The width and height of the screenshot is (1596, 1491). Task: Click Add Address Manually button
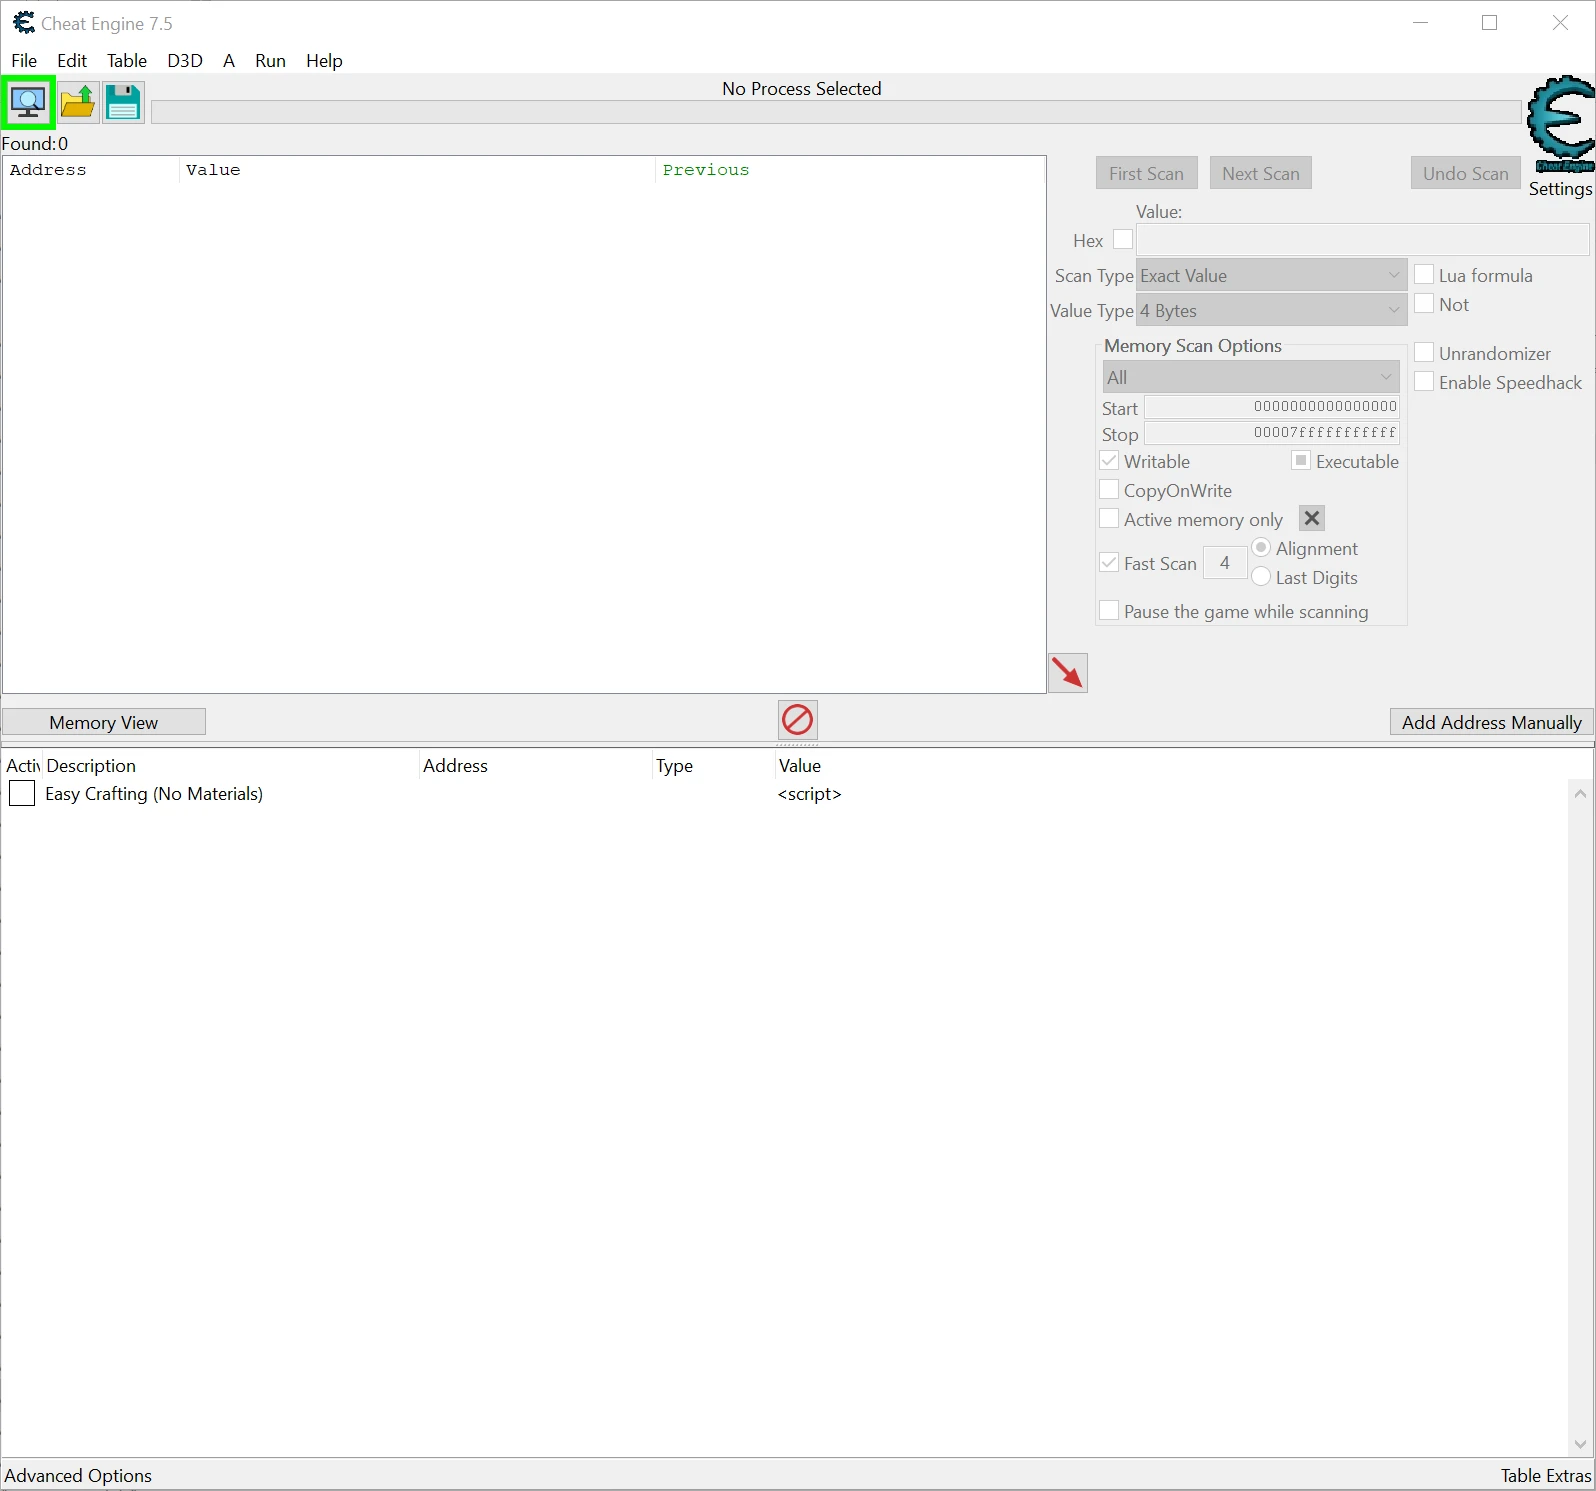point(1490,722)
